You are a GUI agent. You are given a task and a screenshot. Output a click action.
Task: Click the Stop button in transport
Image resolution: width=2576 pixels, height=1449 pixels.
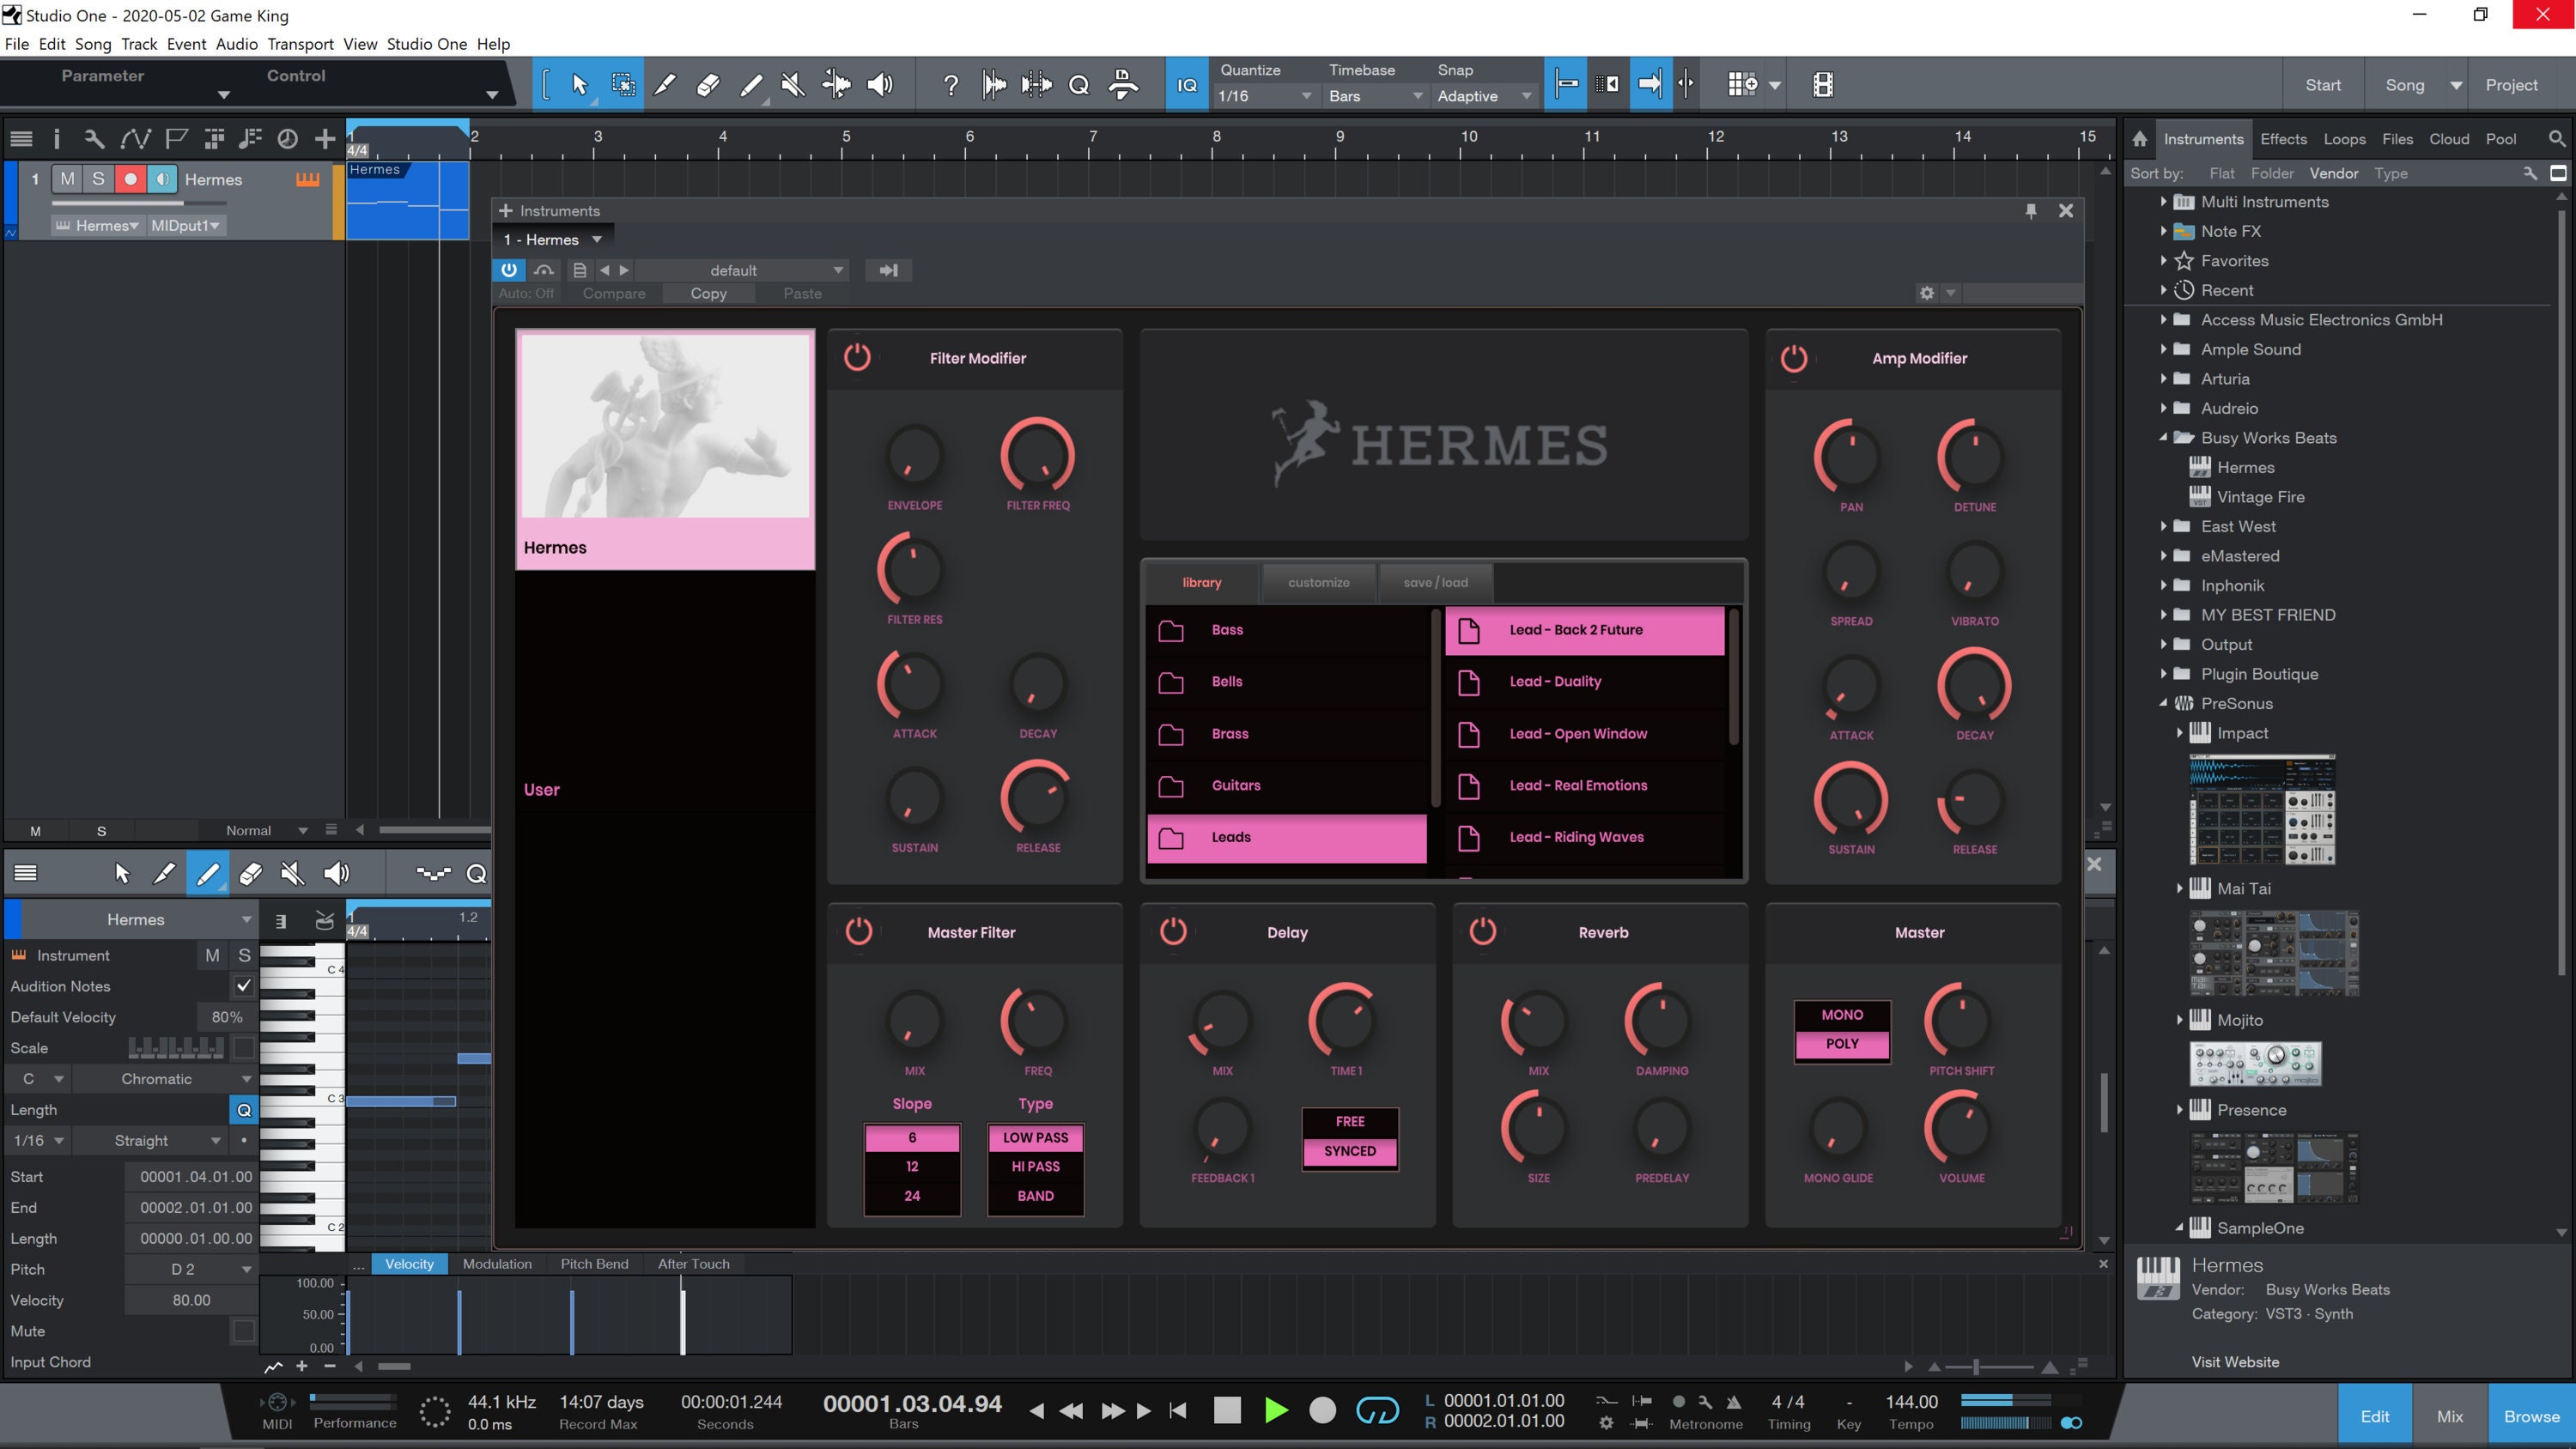coord(1227,1410)
